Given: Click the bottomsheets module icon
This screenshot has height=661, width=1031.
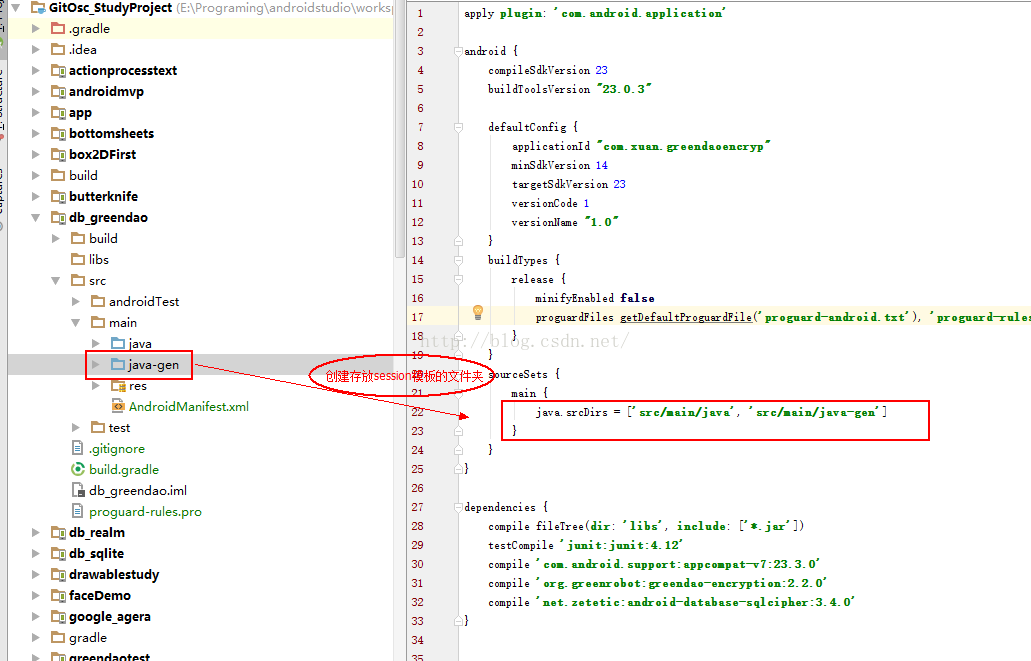Looking at the screenshot, I should 58,134.
